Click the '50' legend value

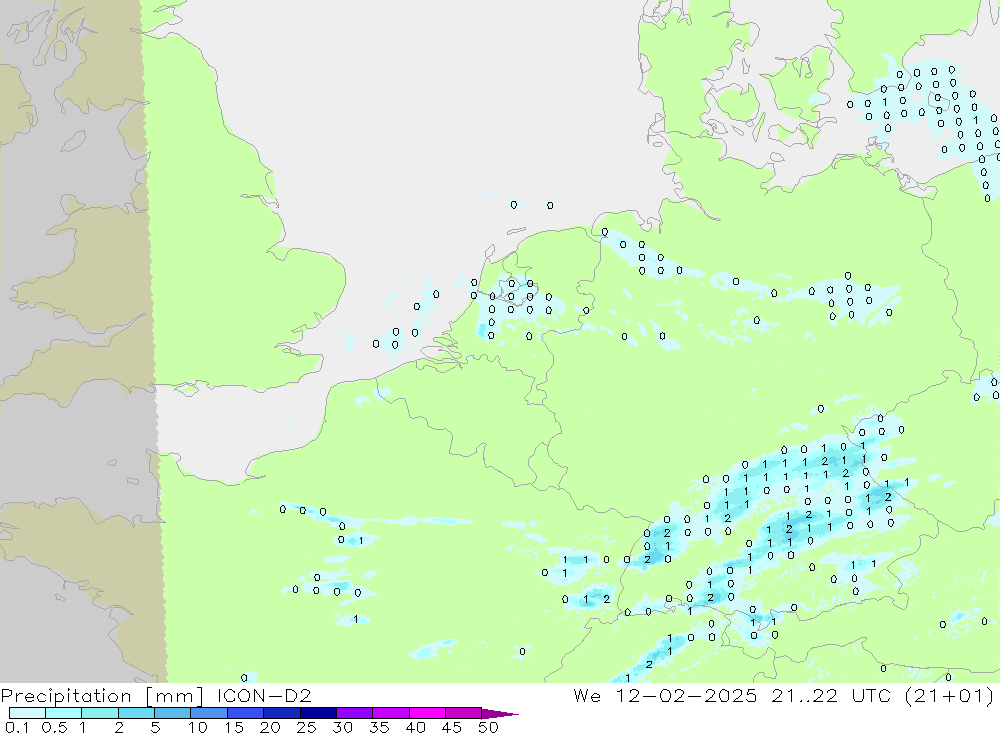pos(488,727)
